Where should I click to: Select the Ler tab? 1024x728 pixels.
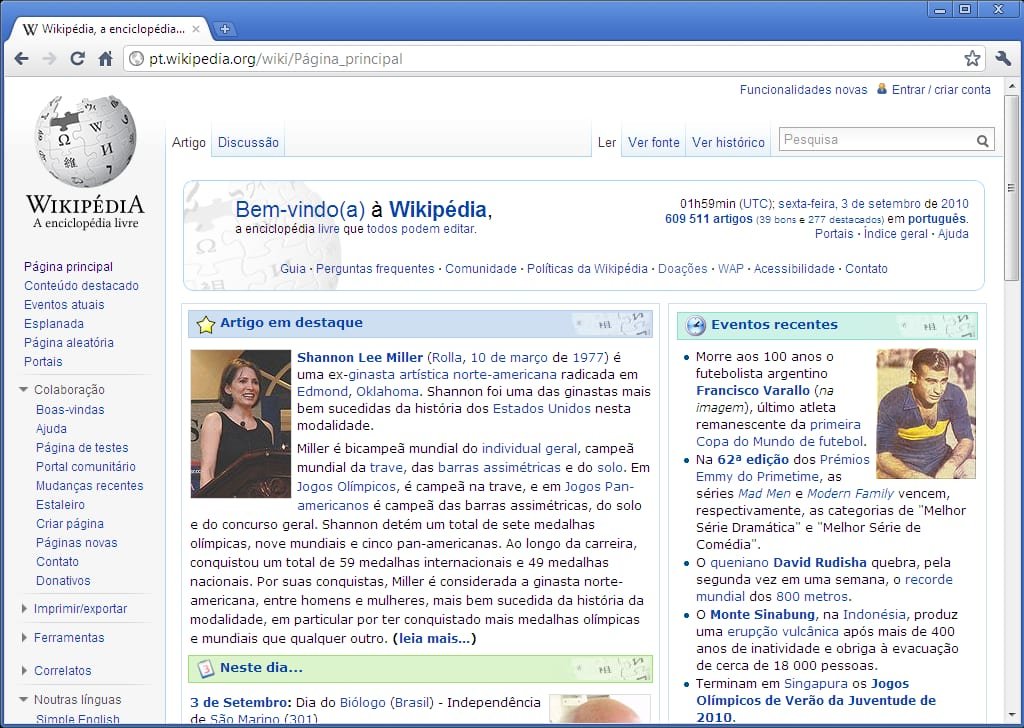click(607, 142)
